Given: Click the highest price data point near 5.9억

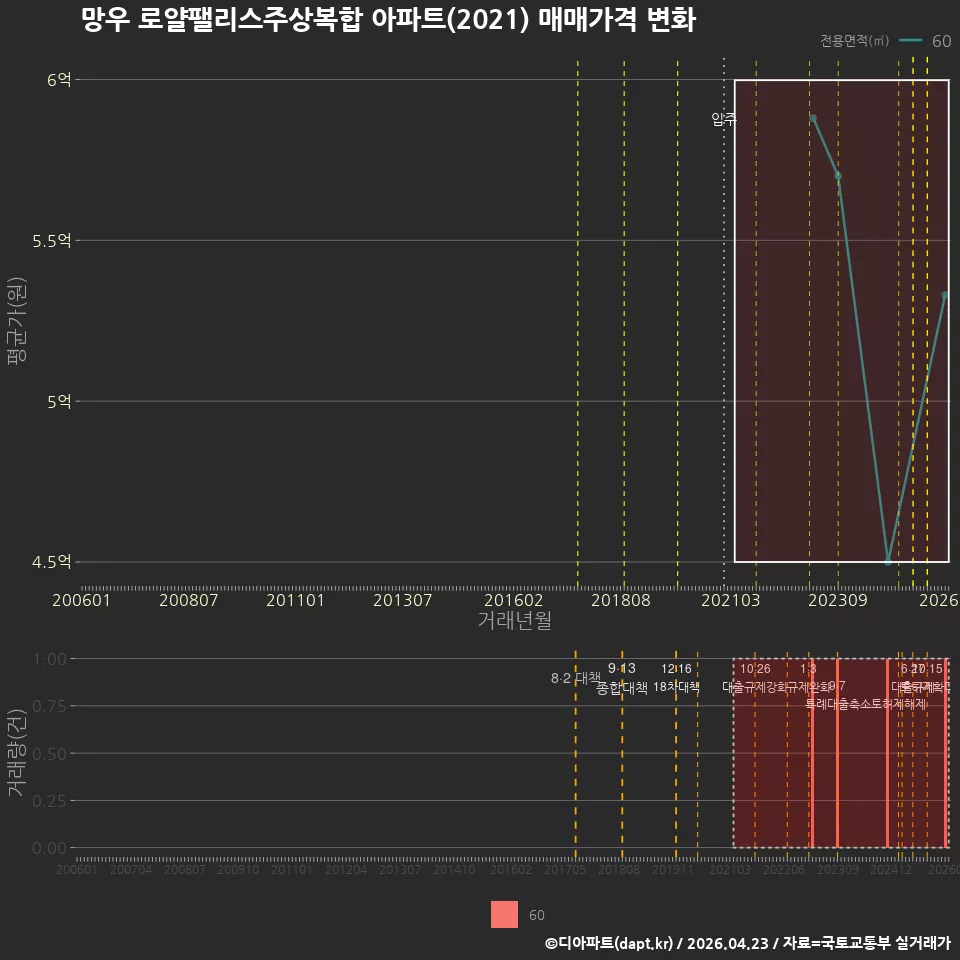Looking at the screenshot, I should click(x=812, y=118).
